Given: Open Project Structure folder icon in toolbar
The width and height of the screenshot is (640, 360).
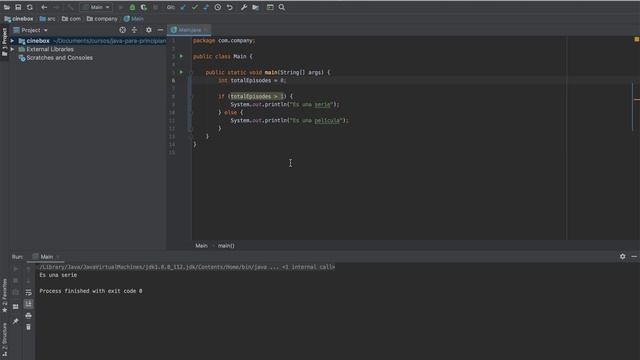Looking at the screenshot, I should 256,7.
